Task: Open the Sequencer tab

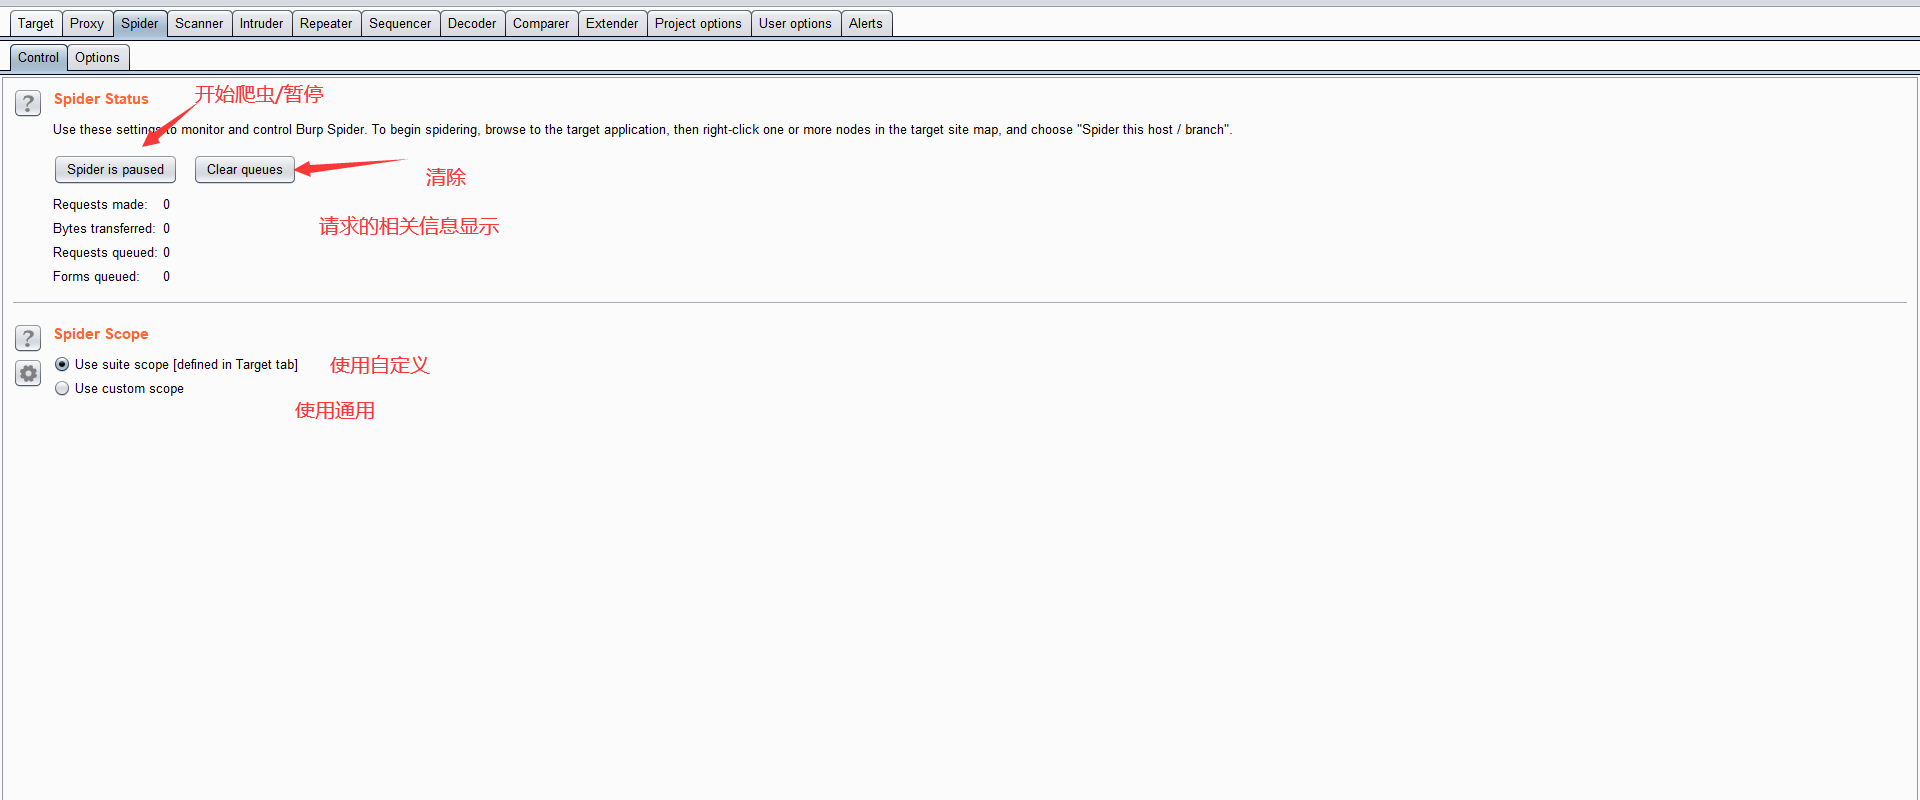Action: (400, 23)
